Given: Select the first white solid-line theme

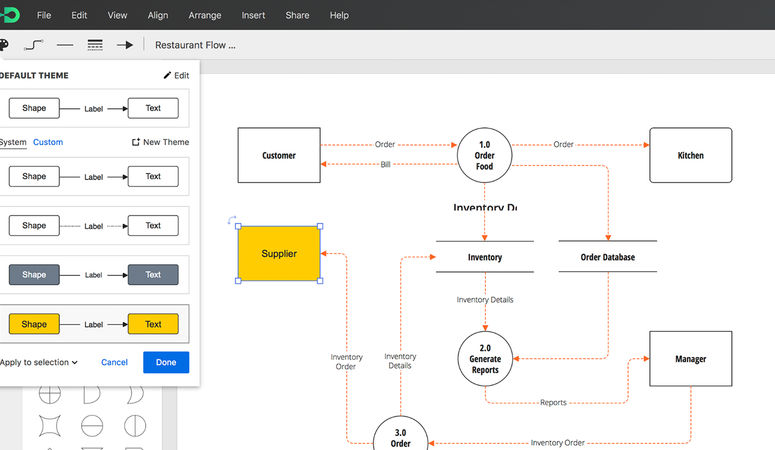Looking at the screenshot, I should point(94,177).
